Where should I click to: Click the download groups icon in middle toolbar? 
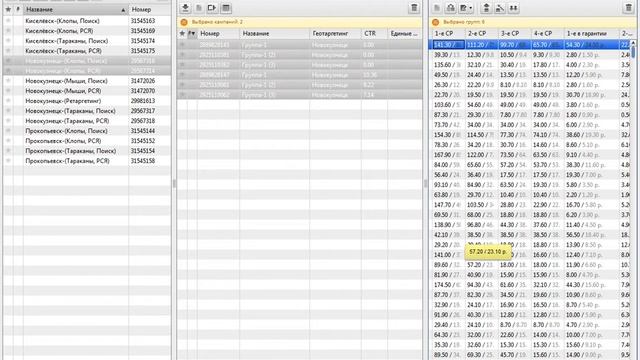pyautogui.click(x=185, y=8)
